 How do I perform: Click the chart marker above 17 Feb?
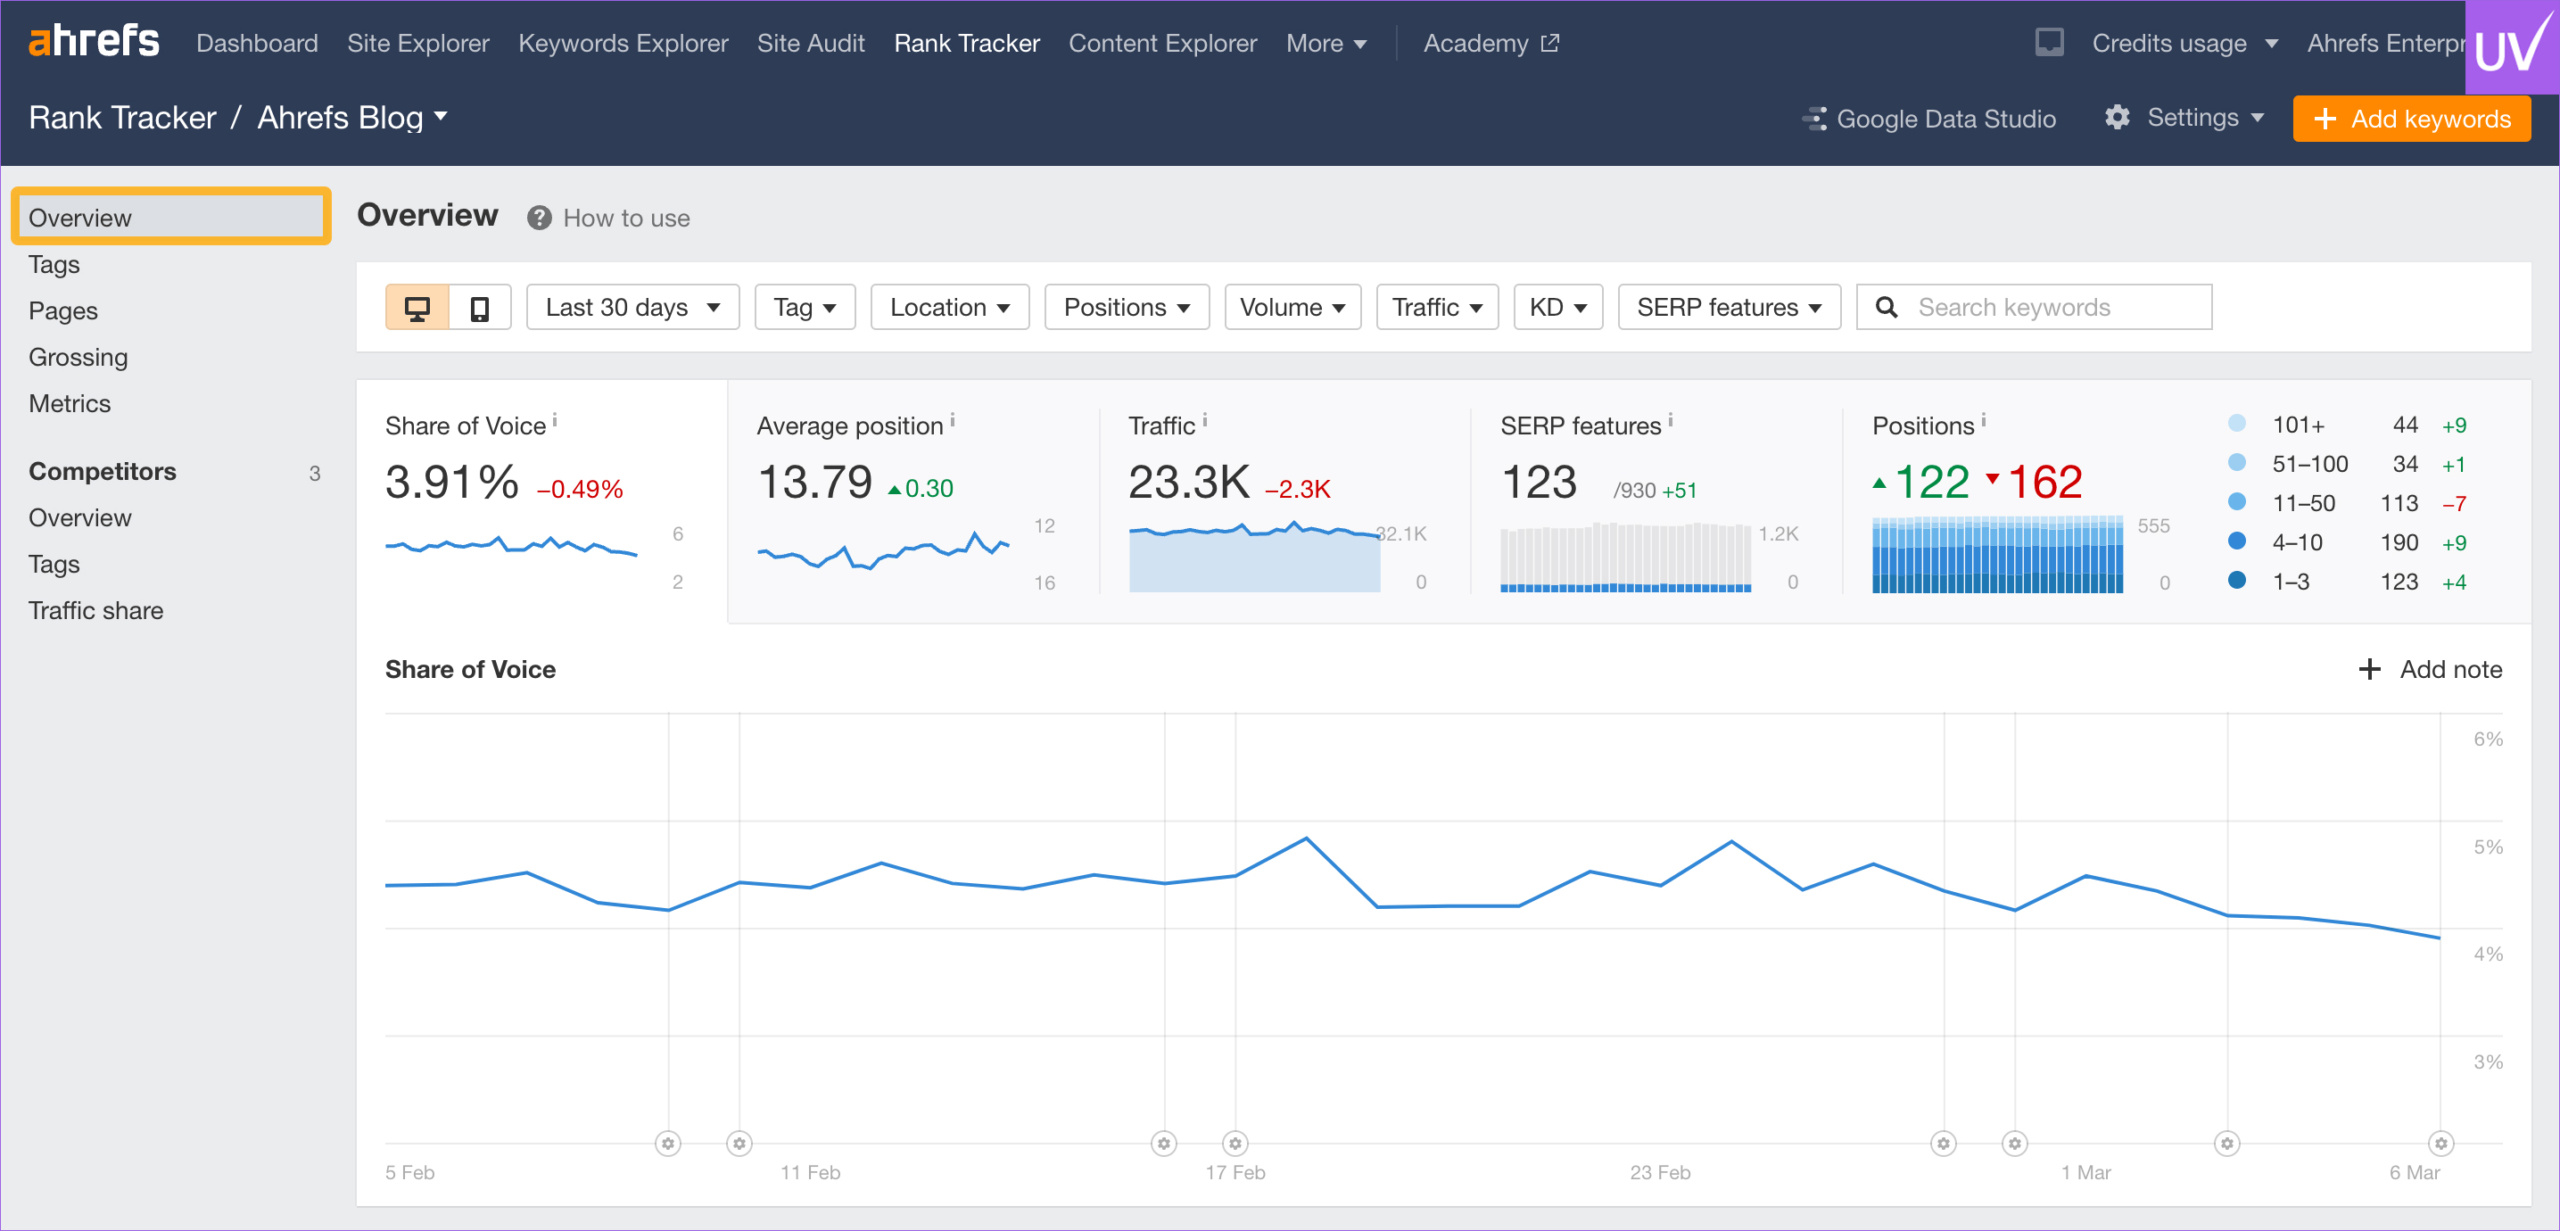pyautogui.click(x=1235, y=1143)
